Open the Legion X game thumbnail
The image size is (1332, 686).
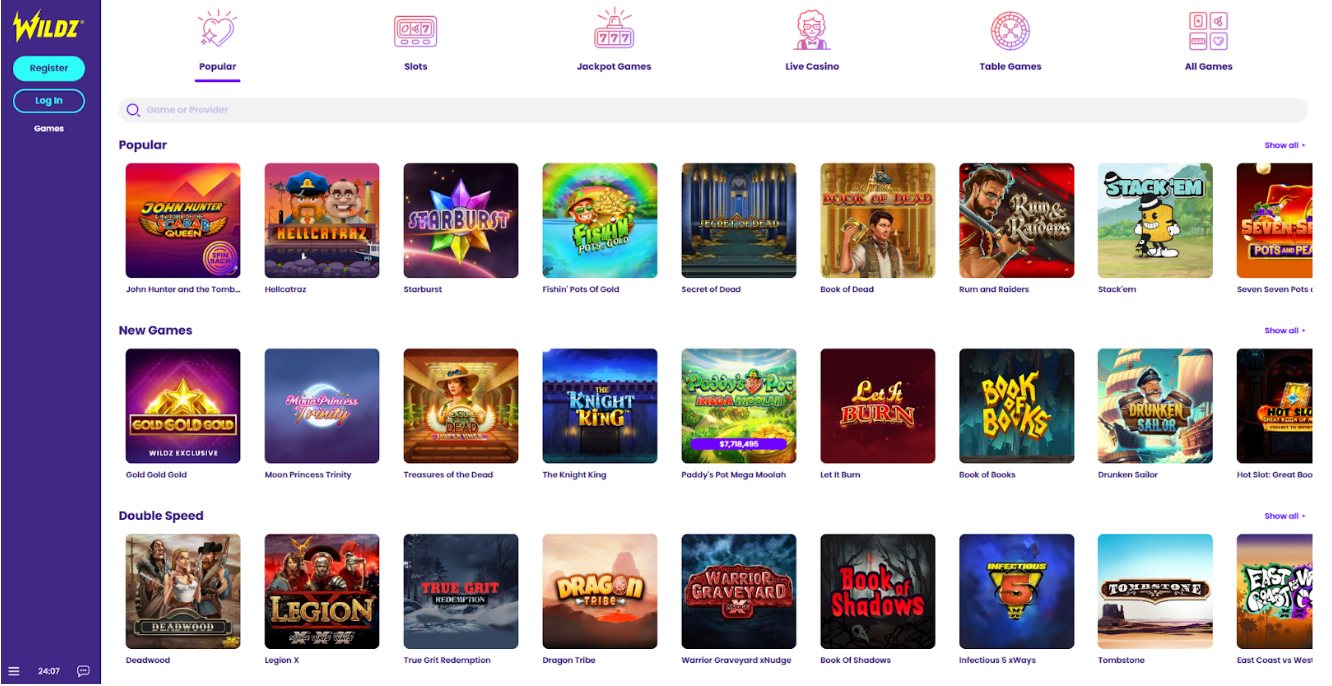pyautogui.click(x=322, y=591)
